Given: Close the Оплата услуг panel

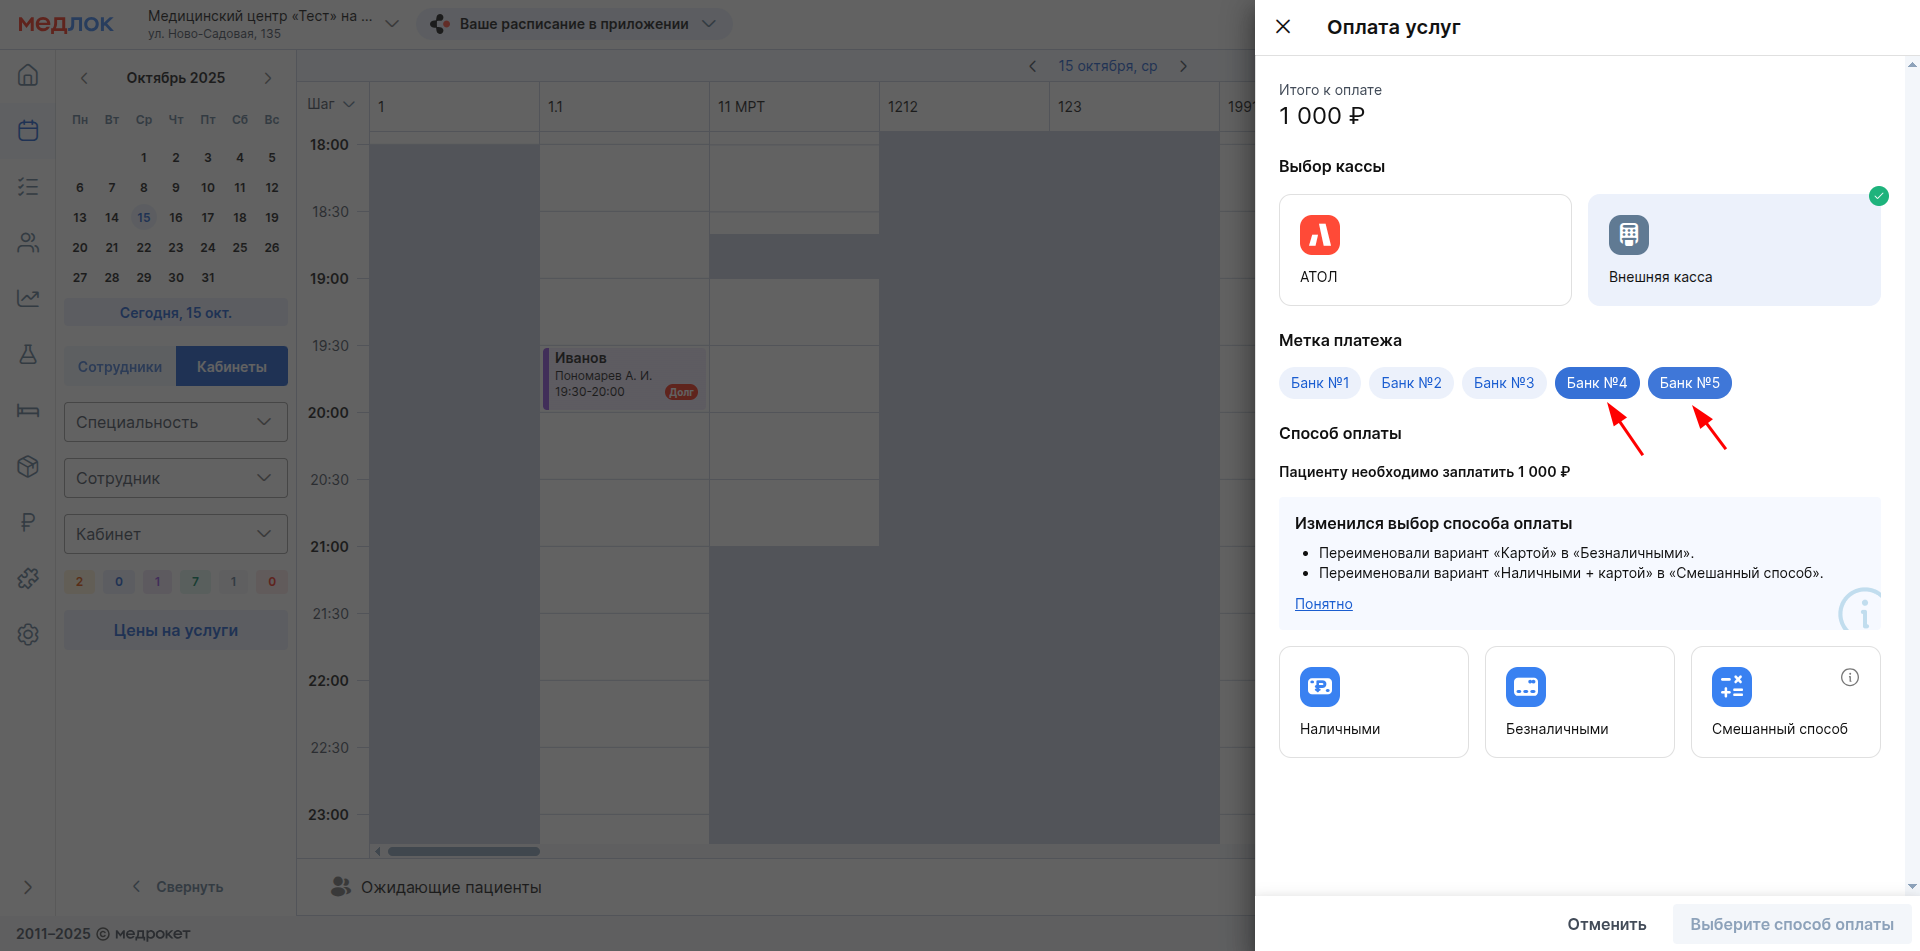Looking at the screenshot, I should point(1283,27).
